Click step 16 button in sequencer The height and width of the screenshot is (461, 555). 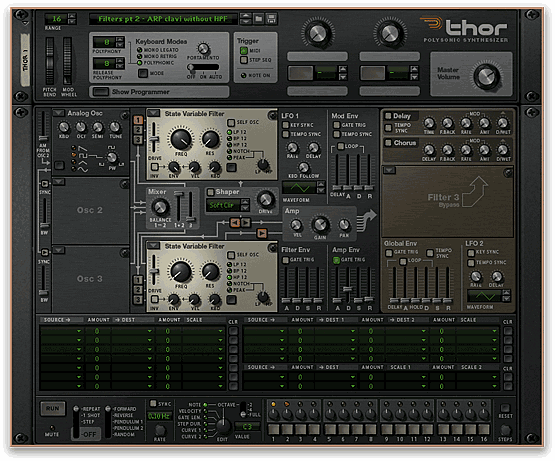pyautogui.click(x=484, y=429)
